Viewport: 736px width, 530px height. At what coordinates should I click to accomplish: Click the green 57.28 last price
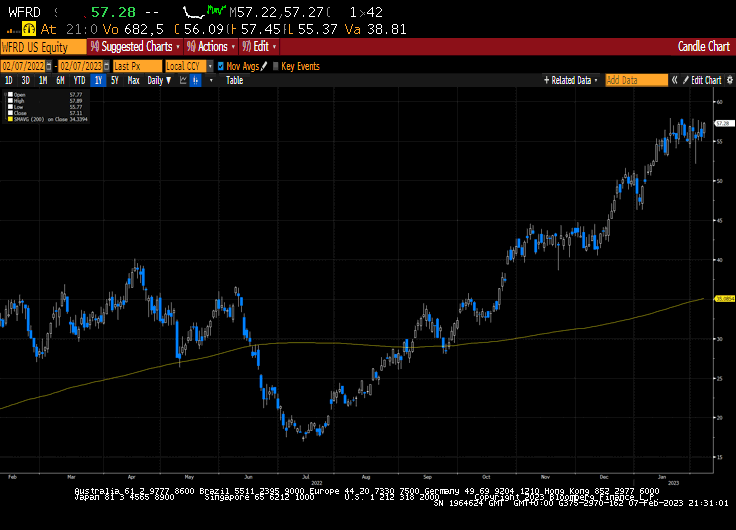pyautogui.click(x=113, y=12)
